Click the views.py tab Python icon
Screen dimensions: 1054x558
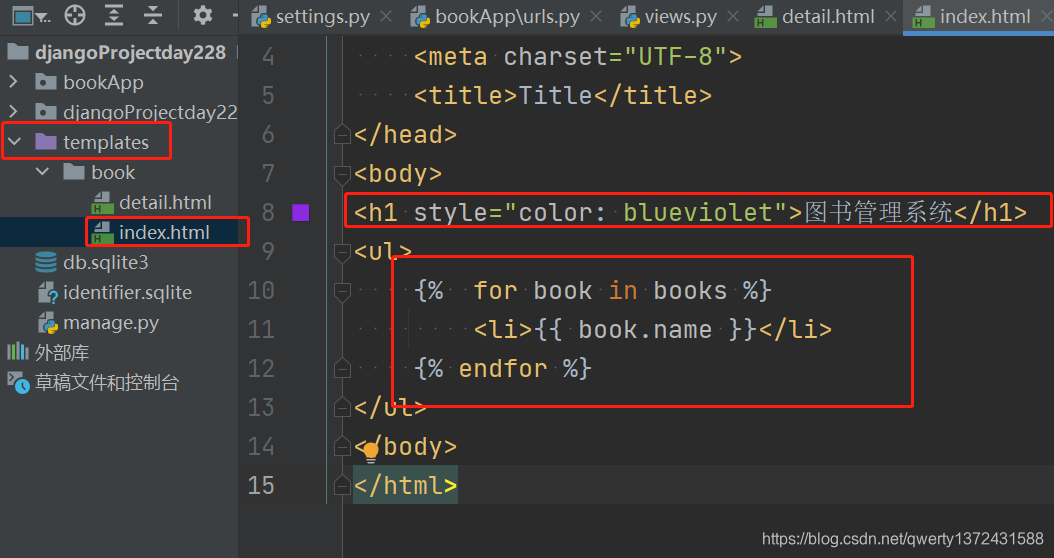pyautogui.click(x=630, y=17)
